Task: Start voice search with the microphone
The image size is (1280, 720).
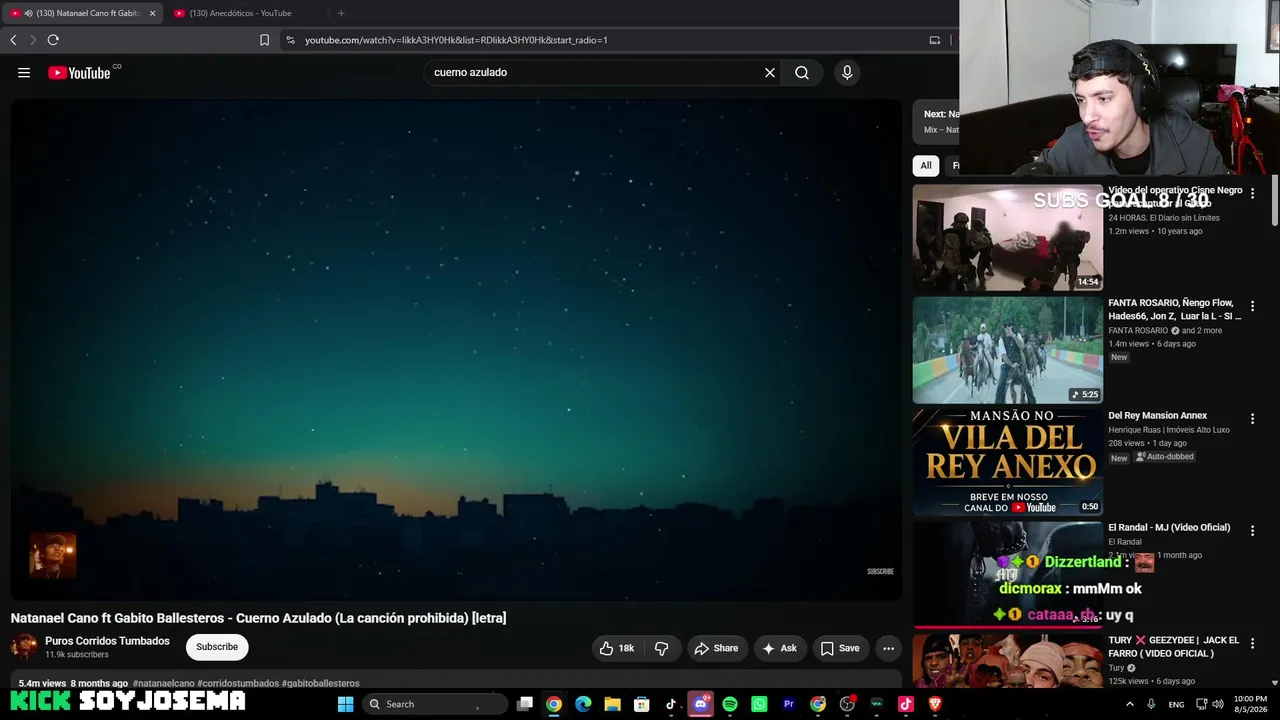Action: pos(847,72)
